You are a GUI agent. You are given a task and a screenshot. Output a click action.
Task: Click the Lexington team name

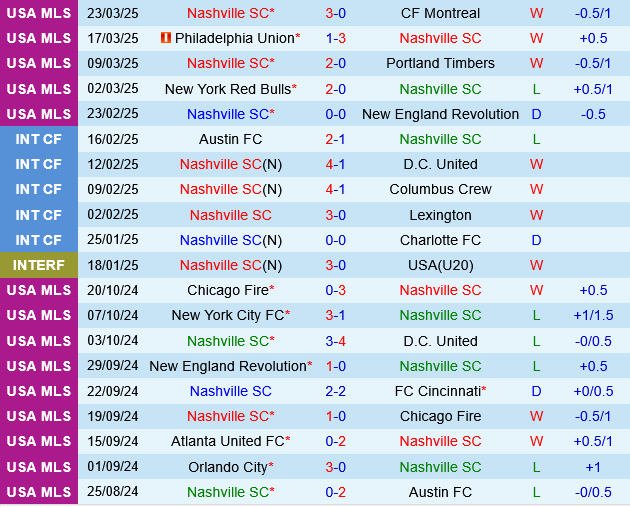[x=440, y=215]
